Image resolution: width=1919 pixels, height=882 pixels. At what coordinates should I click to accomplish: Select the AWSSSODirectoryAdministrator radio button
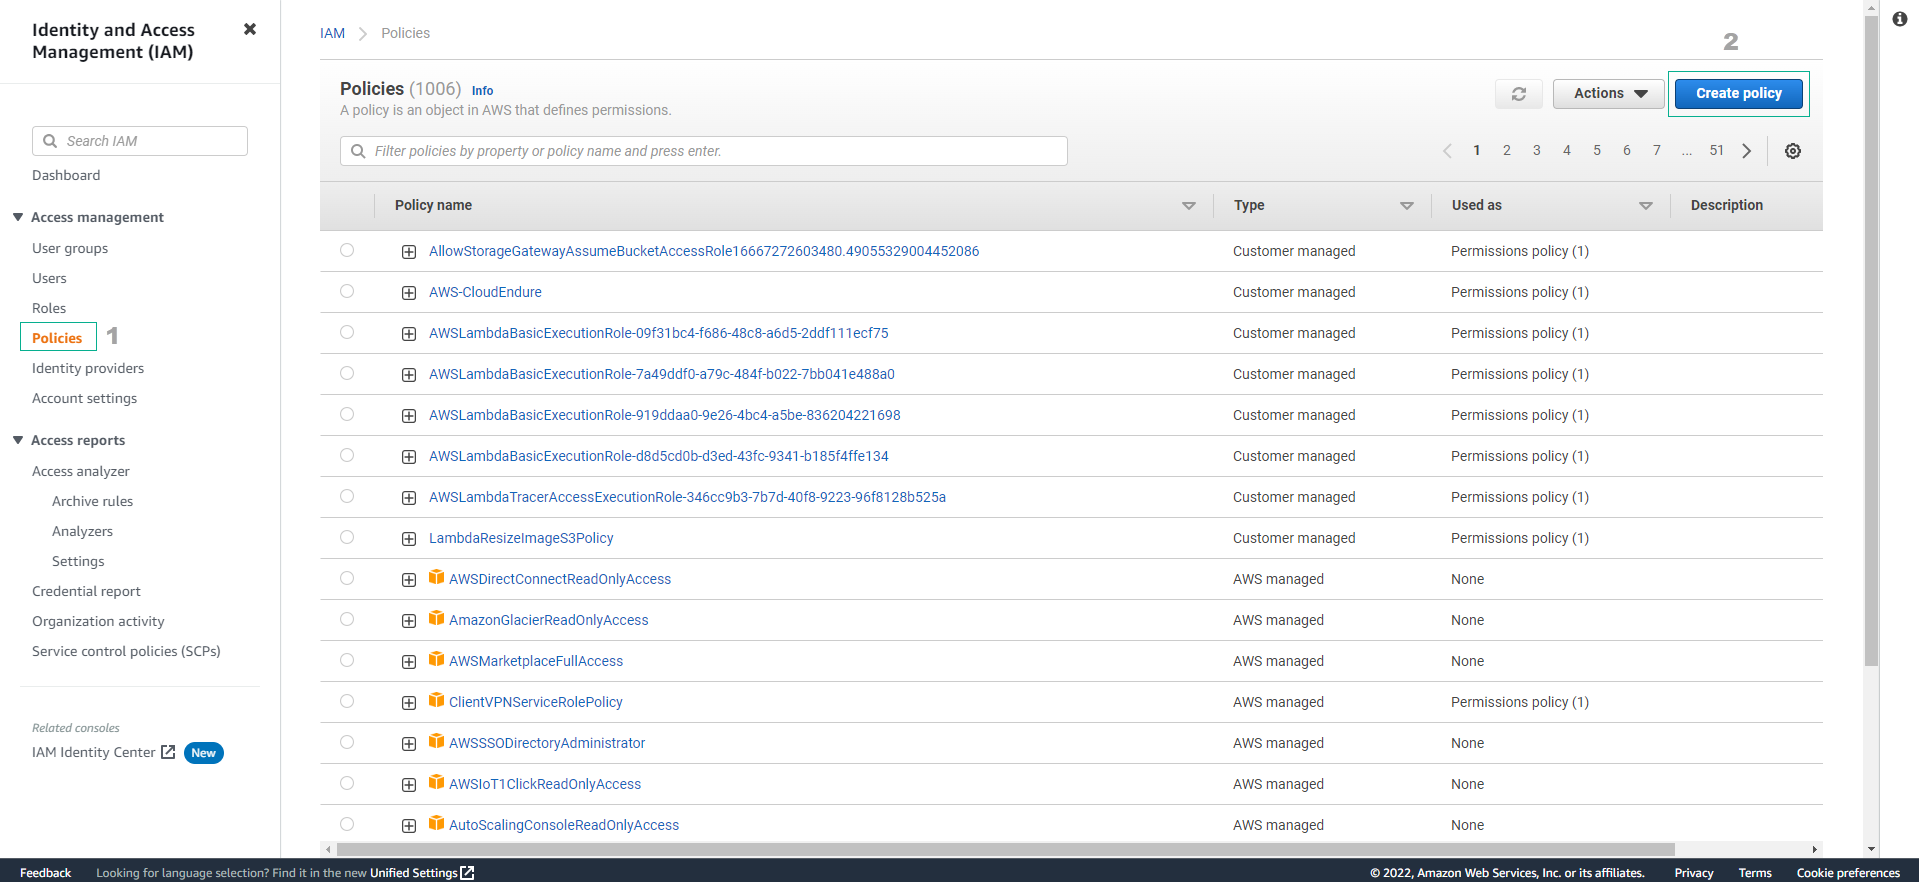point(347,742)
